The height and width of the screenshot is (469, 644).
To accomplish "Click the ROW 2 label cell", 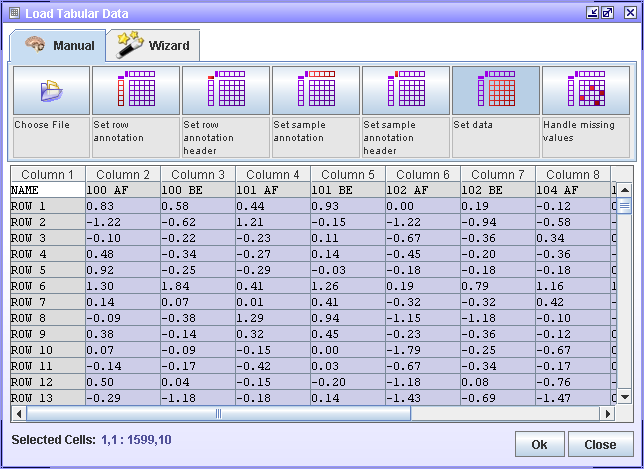I will click(48, 222).
